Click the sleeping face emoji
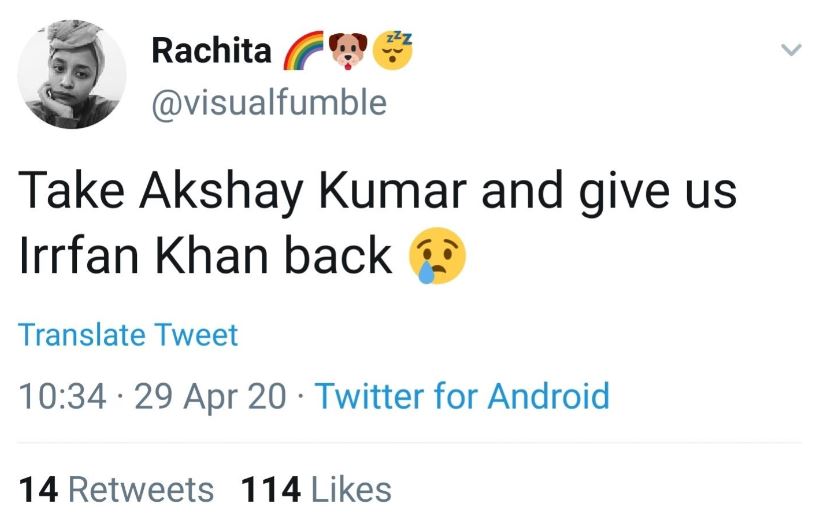This screenshot has width=813, height=525. [392, 50]
